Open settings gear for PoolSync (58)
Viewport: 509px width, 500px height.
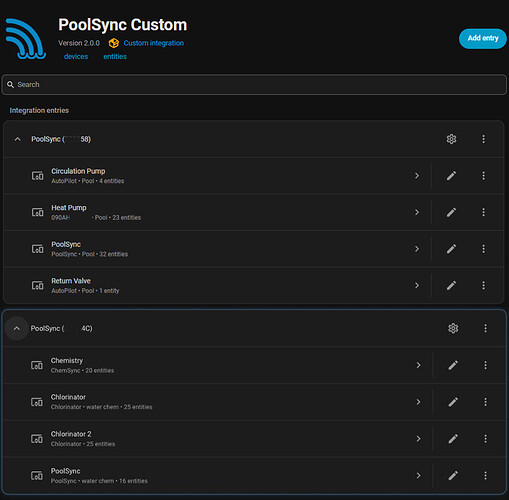[451, 139]
